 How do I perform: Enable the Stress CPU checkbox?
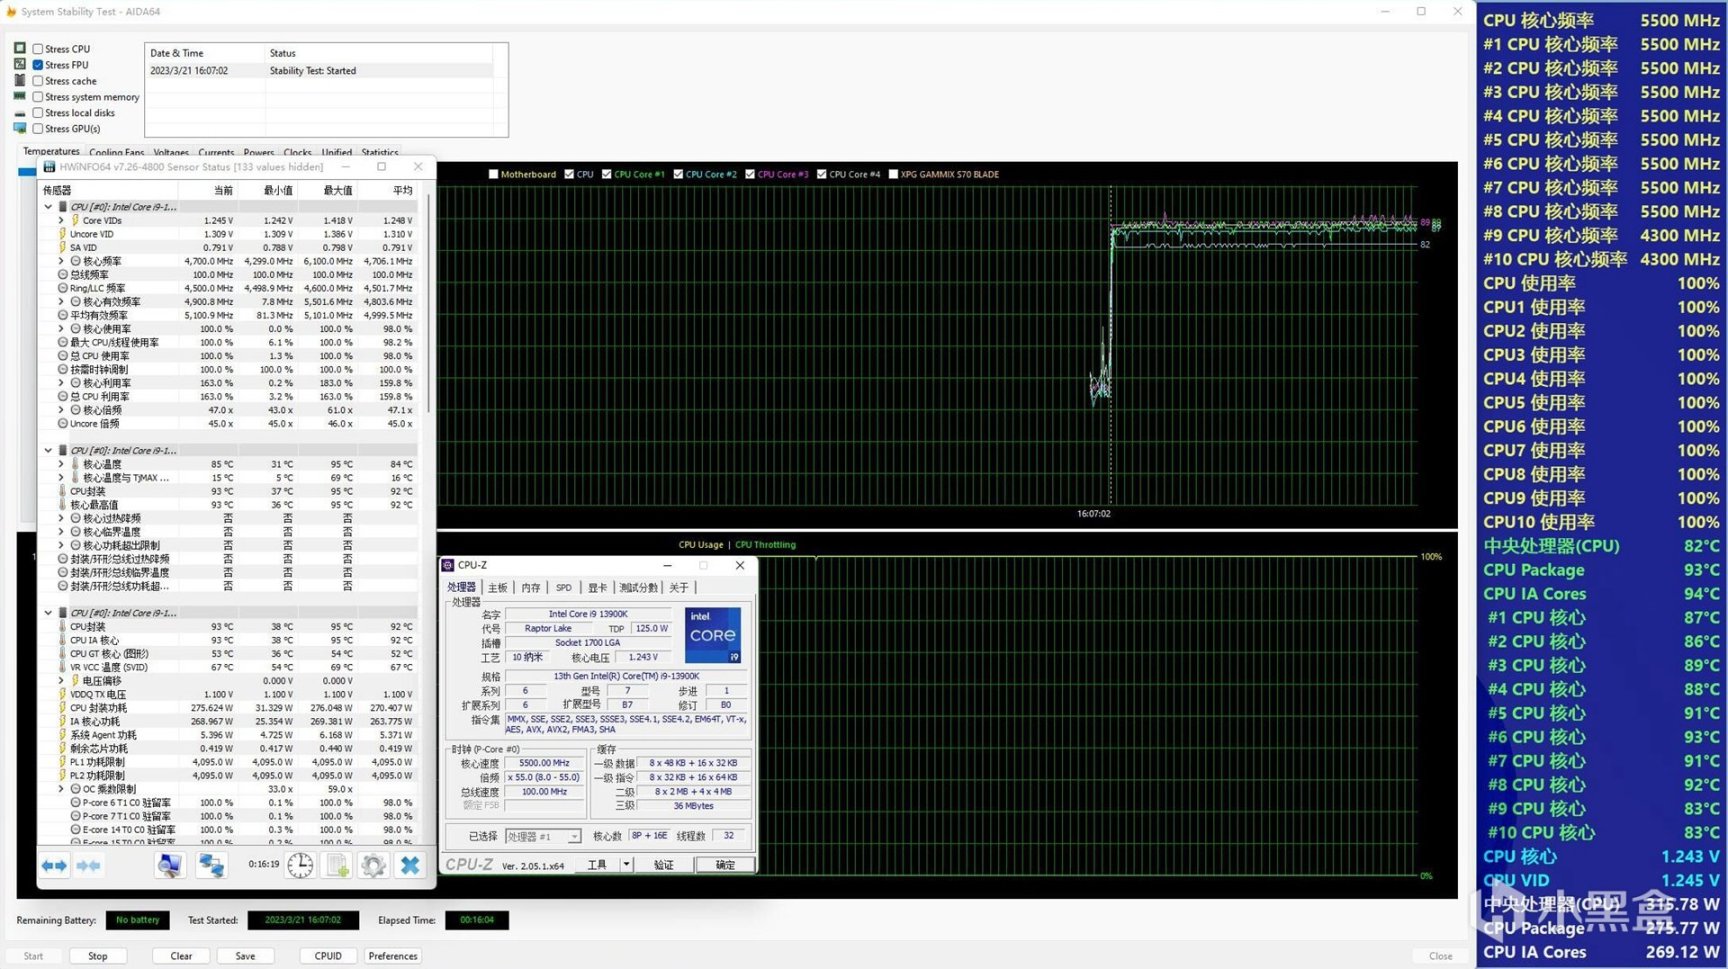[38, 48]
